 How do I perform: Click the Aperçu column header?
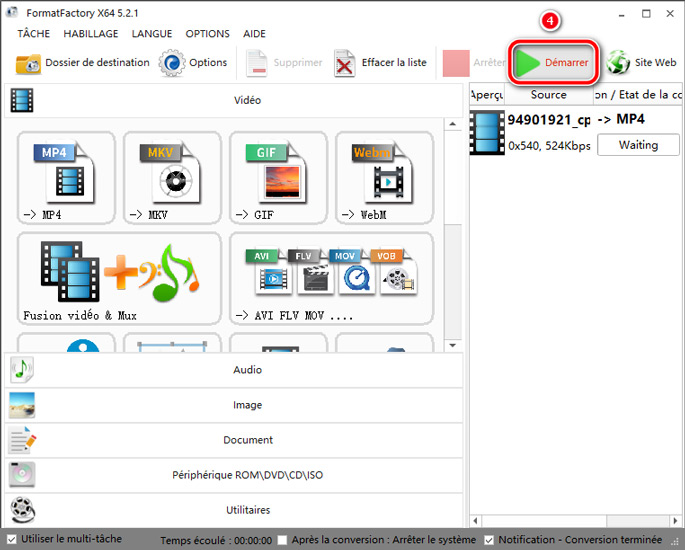tap(487, 95)
